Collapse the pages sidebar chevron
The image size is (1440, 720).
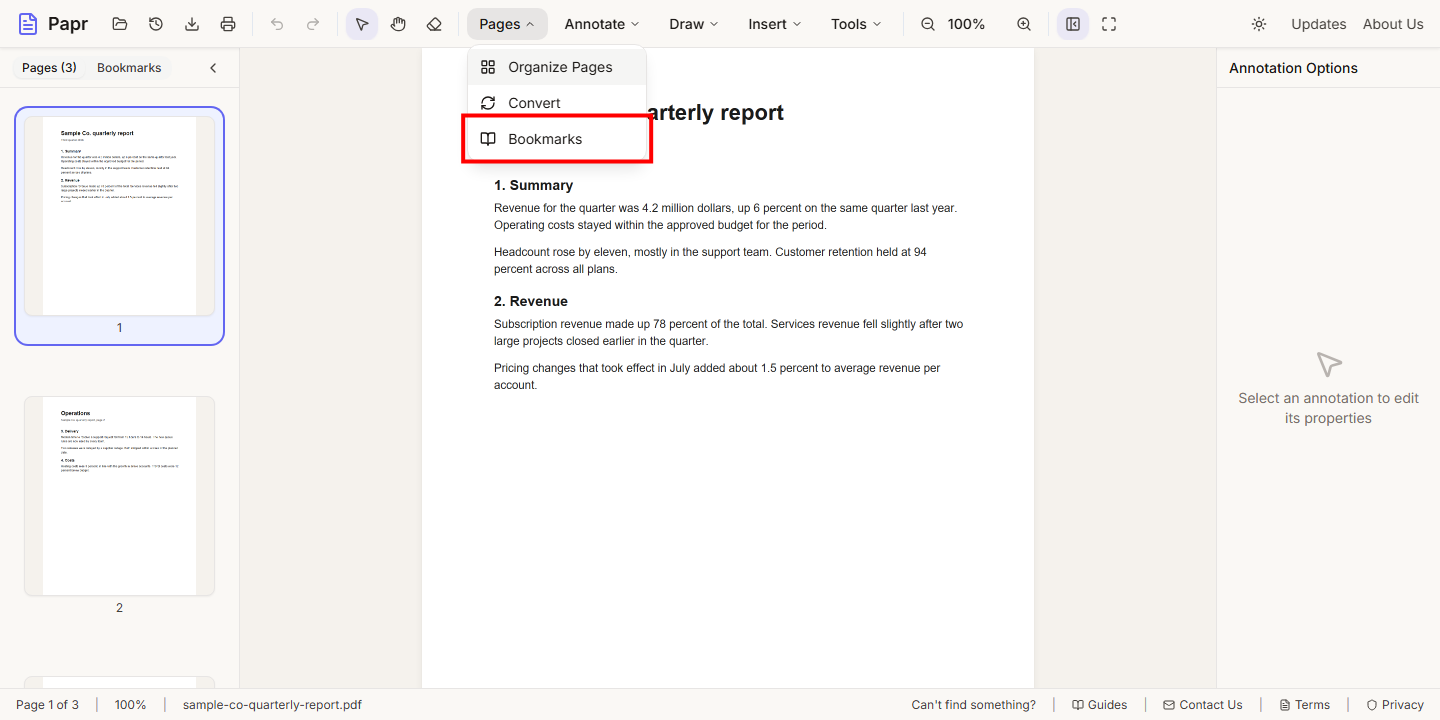pyautogui.click(x=213, y=68)
